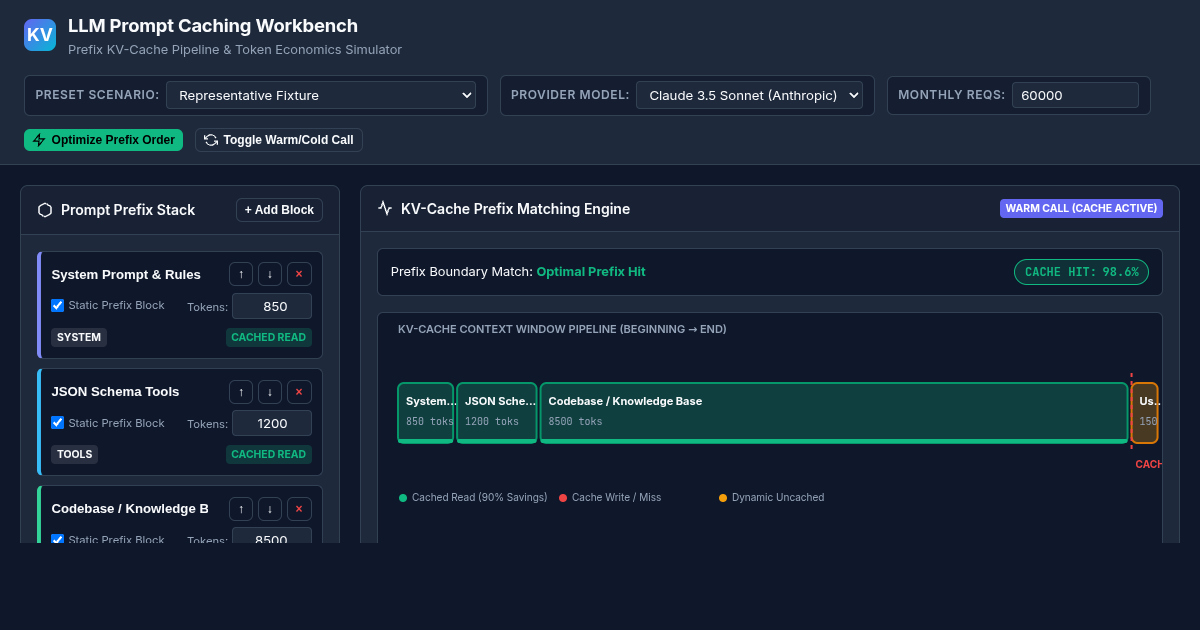Click Optimize Prefix Order button
The height and width of the screenshot is (630, 1200).
[x=103, y=140]
